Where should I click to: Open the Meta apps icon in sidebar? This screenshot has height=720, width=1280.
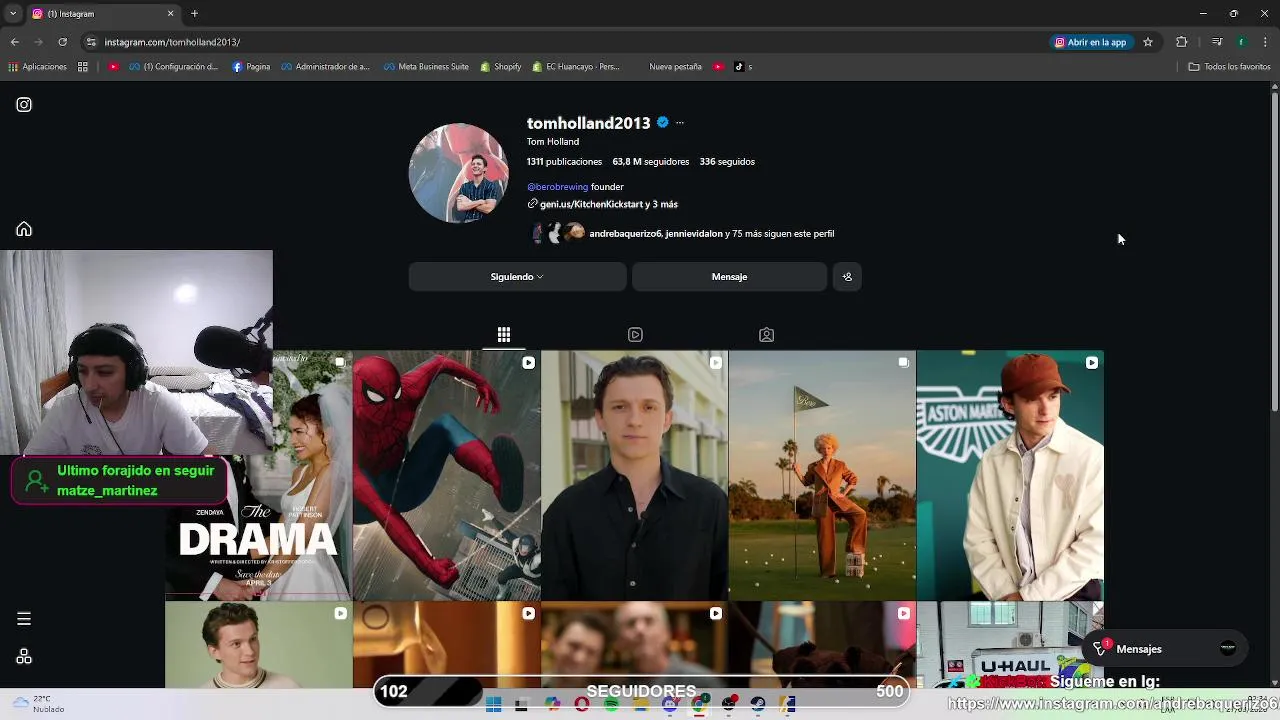24,657
